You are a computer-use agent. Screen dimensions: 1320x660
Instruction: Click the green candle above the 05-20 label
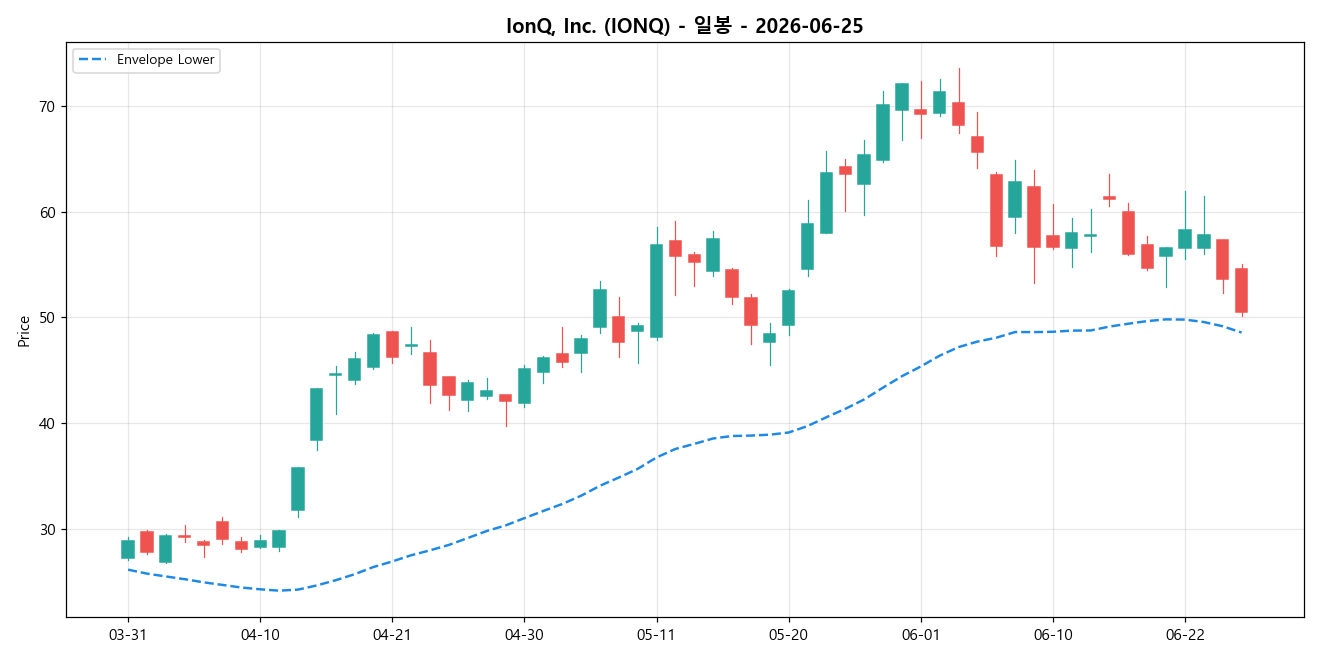[788, 308]
